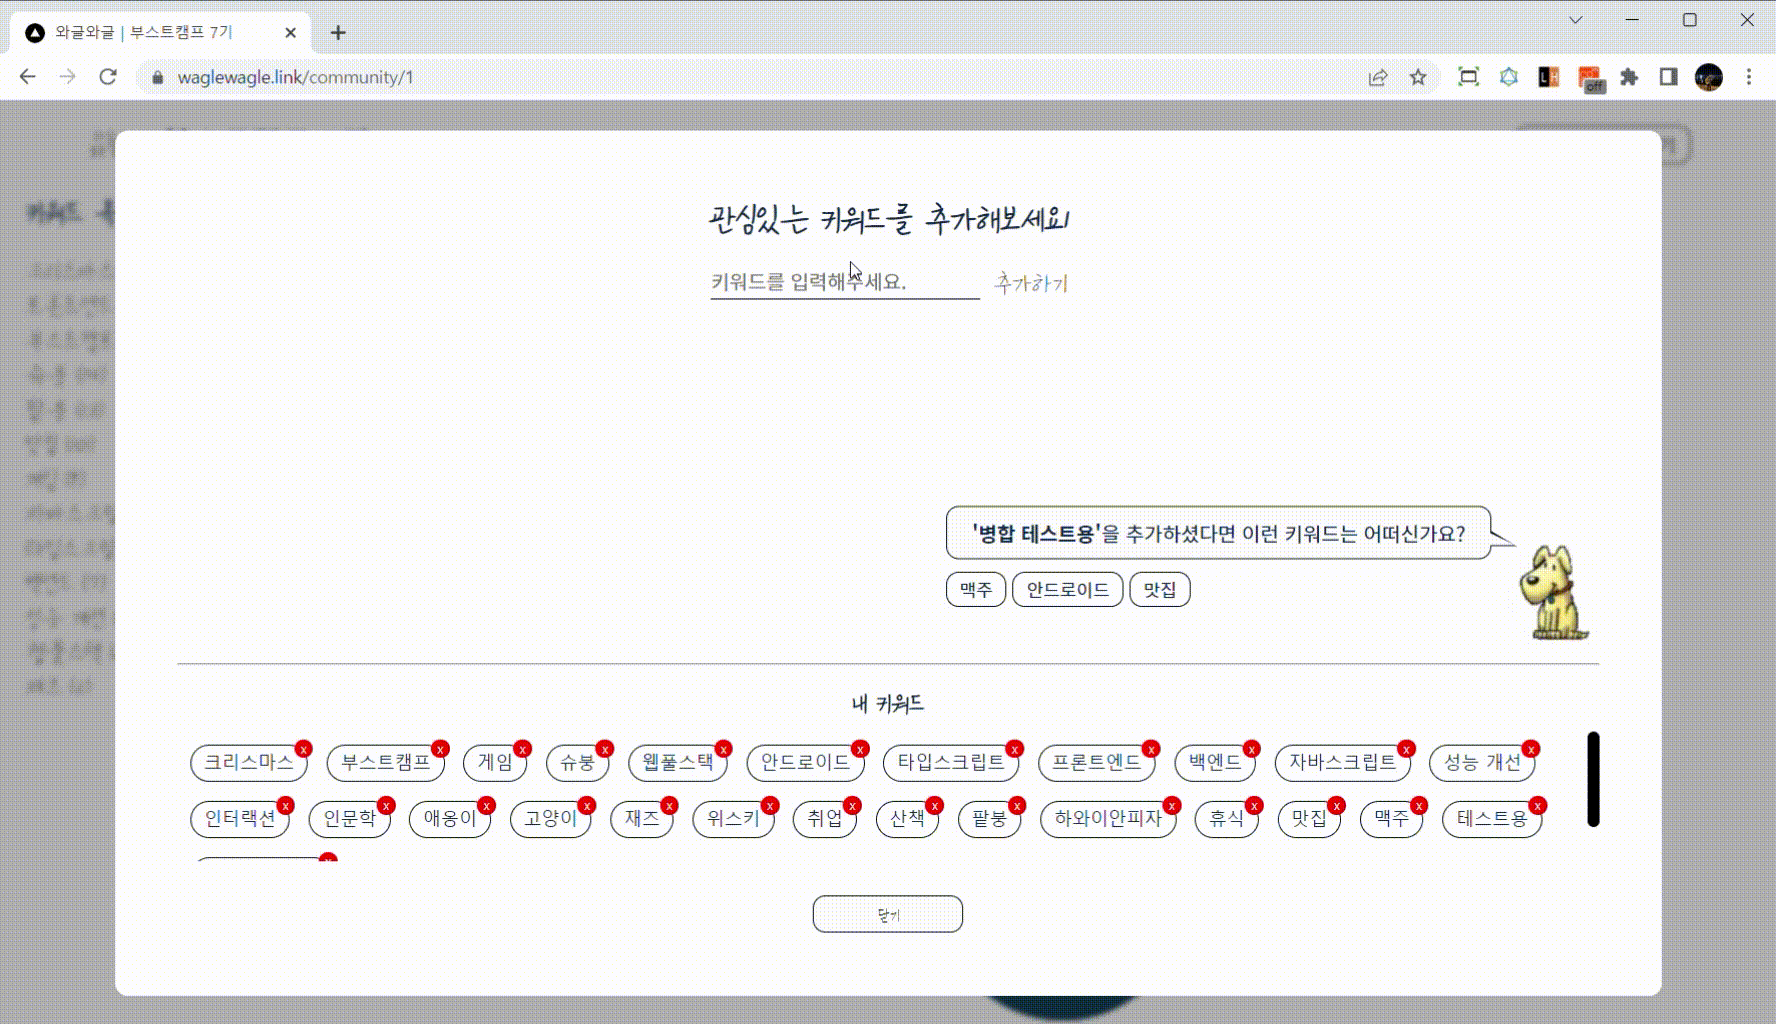Open the green-cornered screen capture extension
1776x1024 pixels.
tap(1468, 77)
